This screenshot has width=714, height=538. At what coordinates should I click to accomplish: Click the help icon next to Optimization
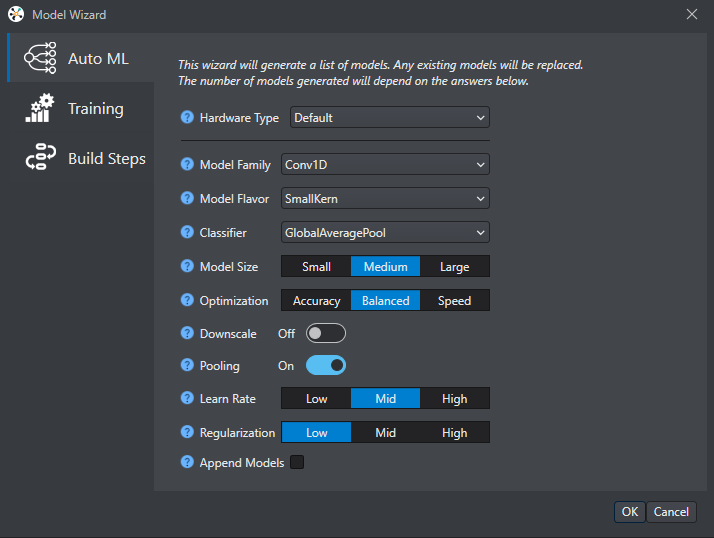click(x=187, y=300)
